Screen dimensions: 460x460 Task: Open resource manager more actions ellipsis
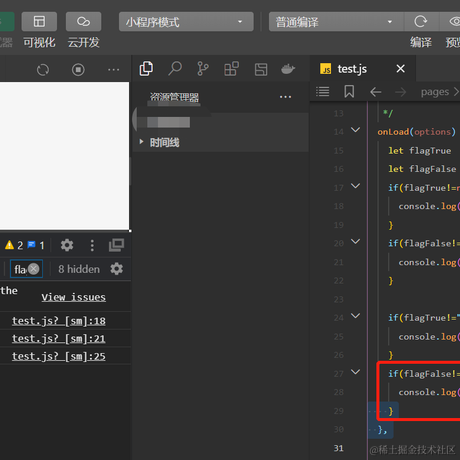[x=285, y=97]
